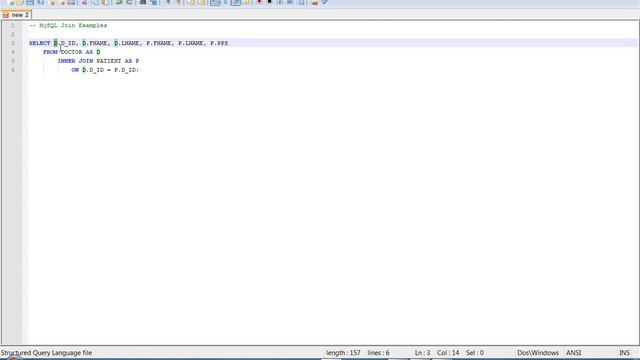Click the Cut toolbar icon
640x360 pixels.
tap(85, 2)
